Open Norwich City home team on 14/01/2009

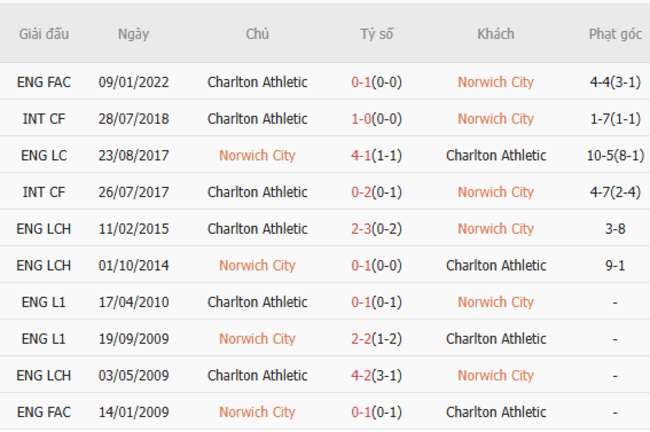(x=257, y=412)
